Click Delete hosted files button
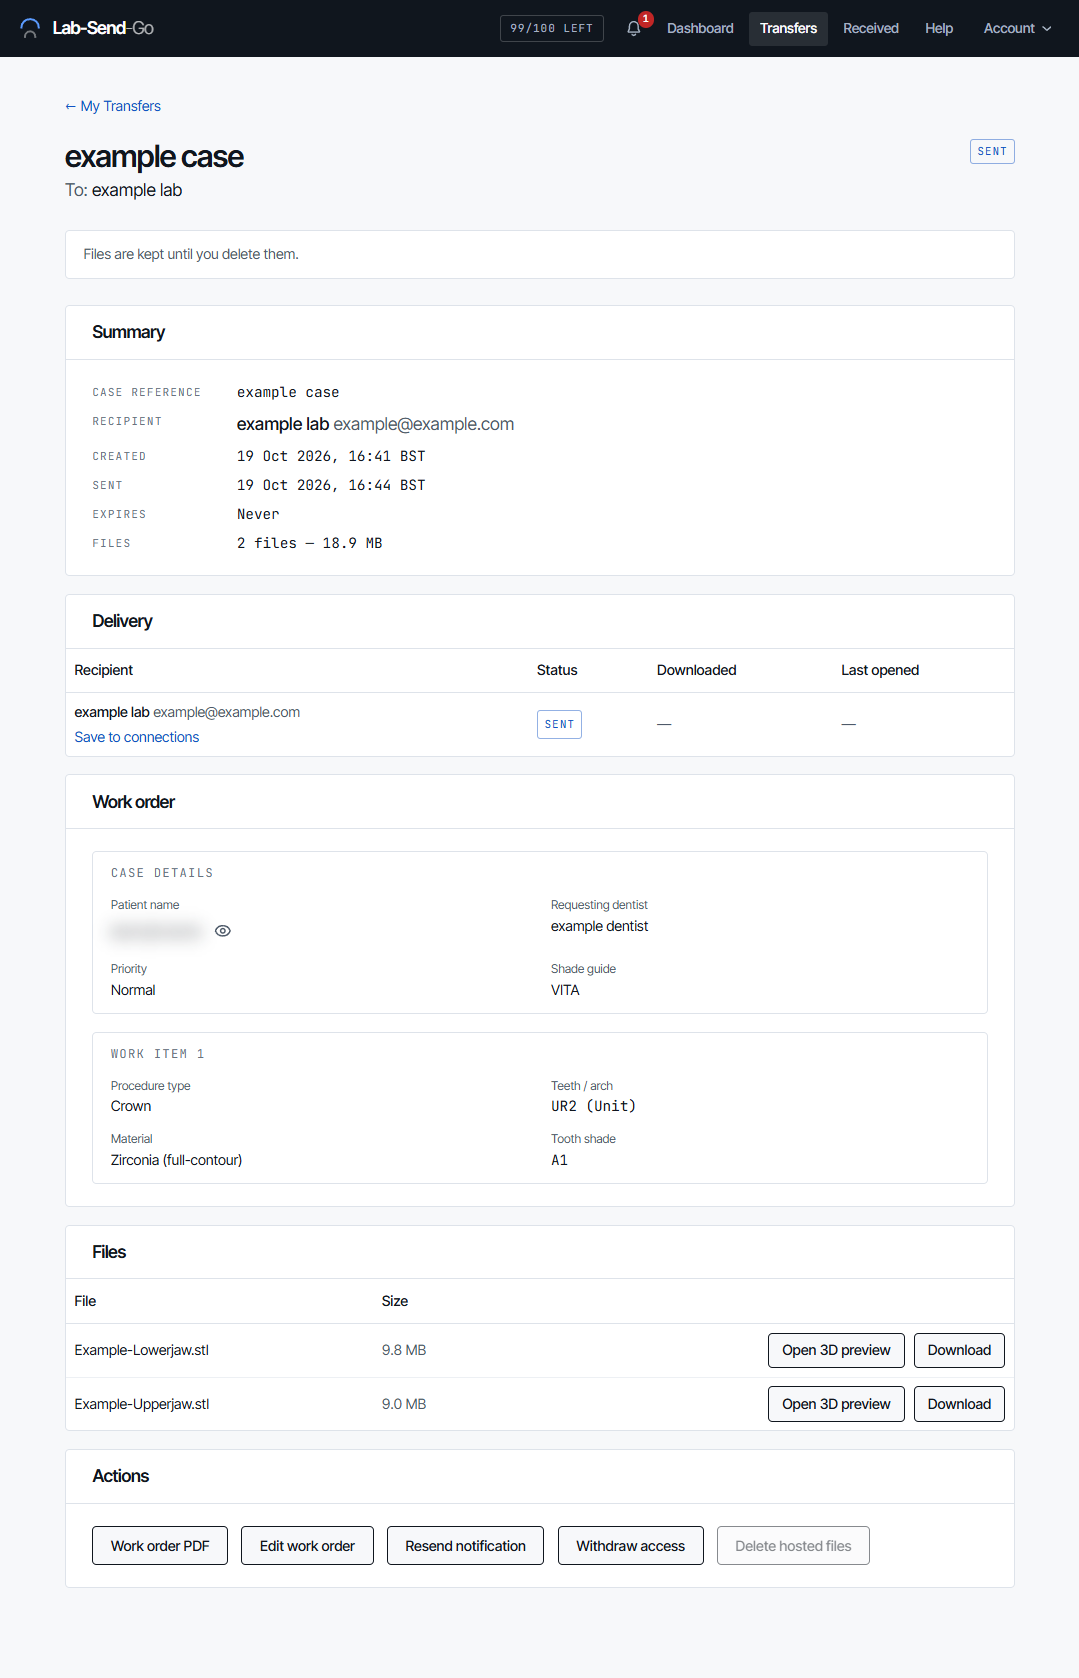This screenshot has height=1678, width=1079. 793,1546
